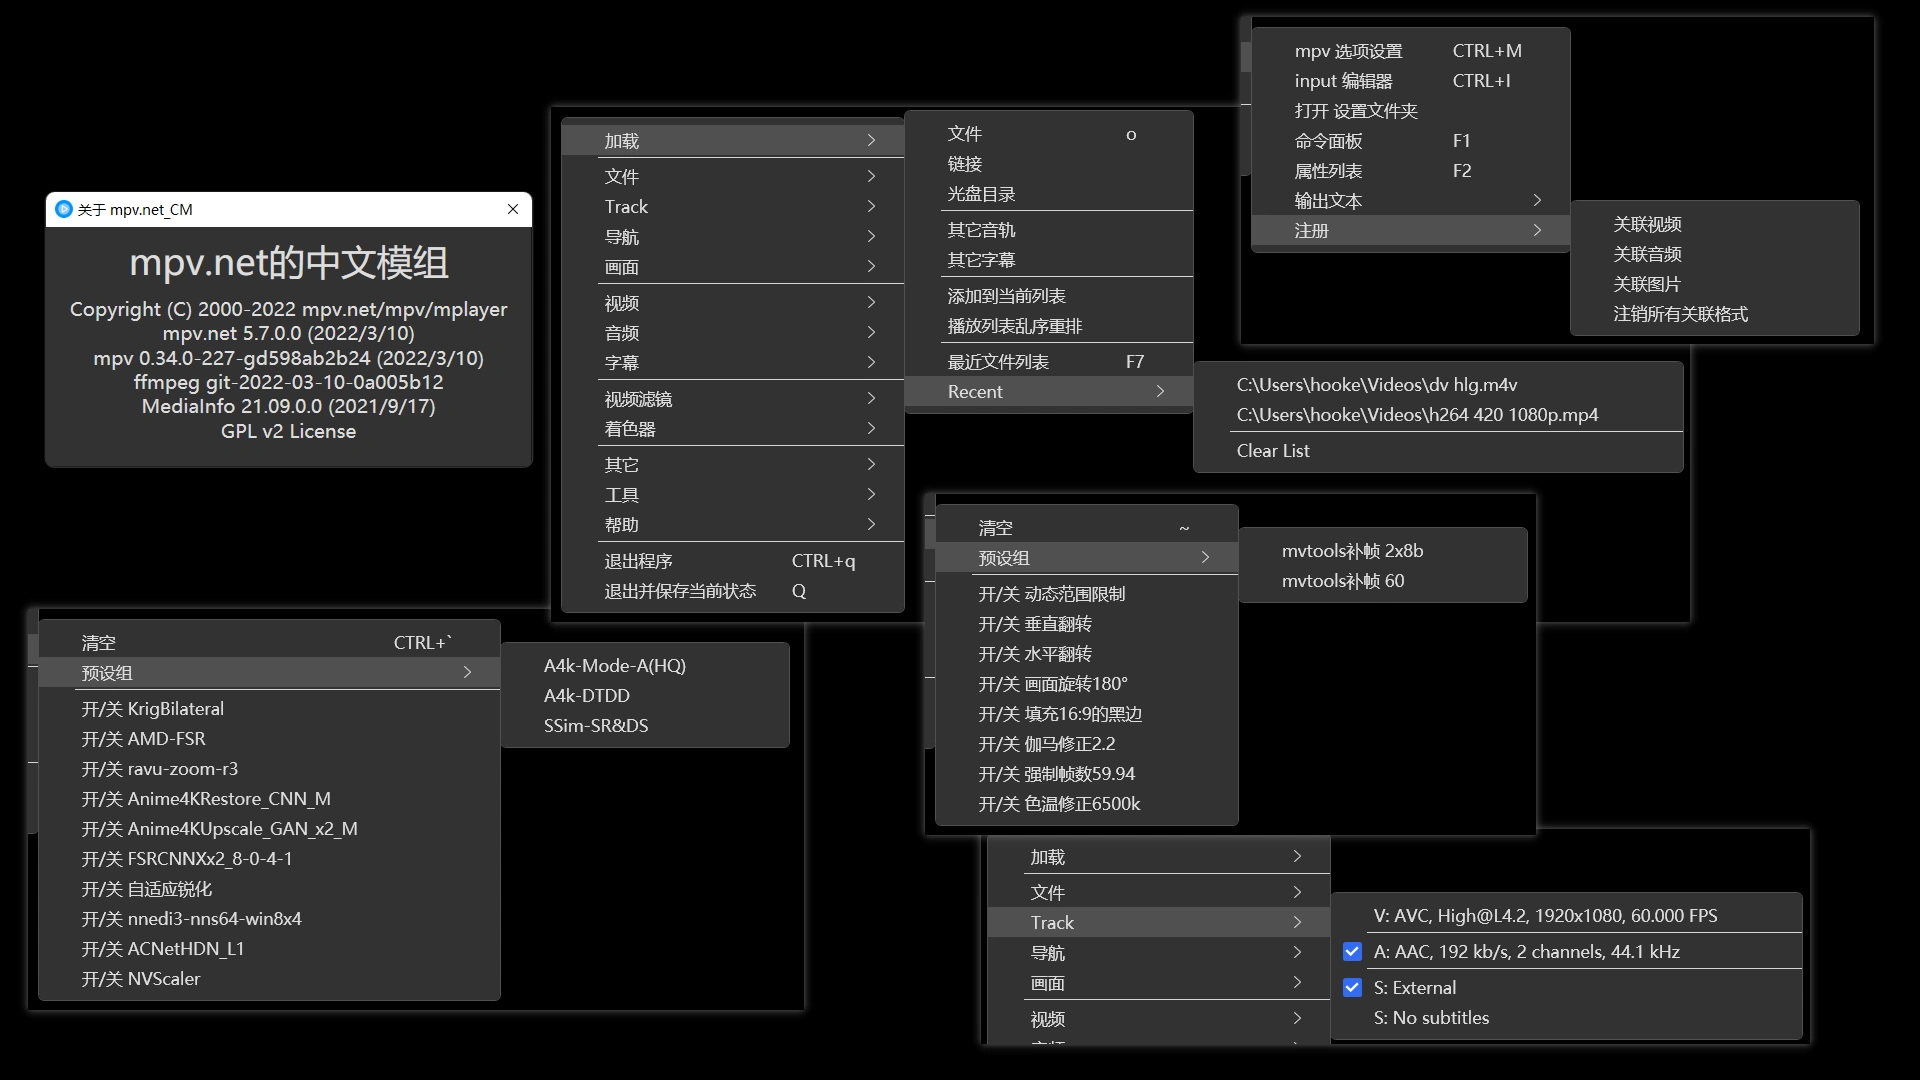This screenshot has height=1080, width=1920.
Task: Open Track entry in the bottom menu
Action: coord(1159,923)
